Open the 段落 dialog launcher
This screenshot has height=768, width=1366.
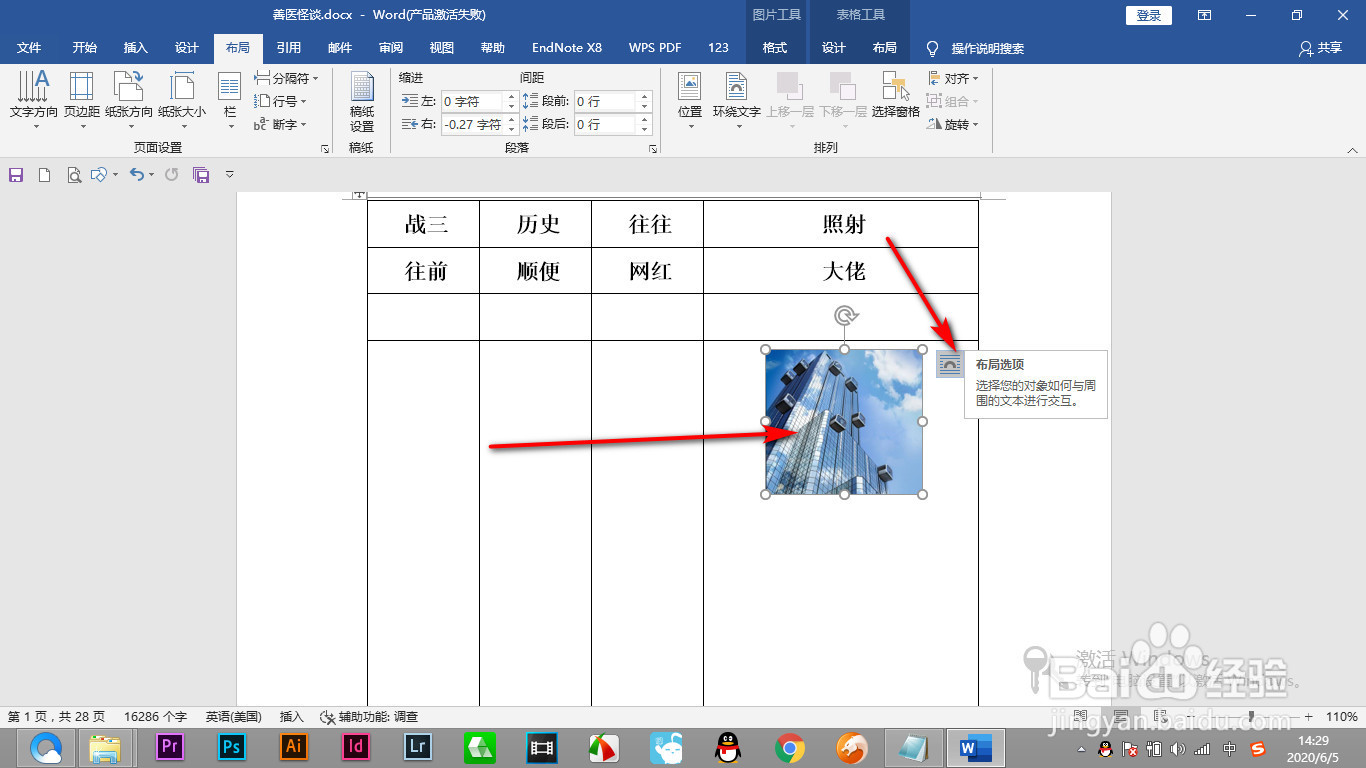pos(653,148)
